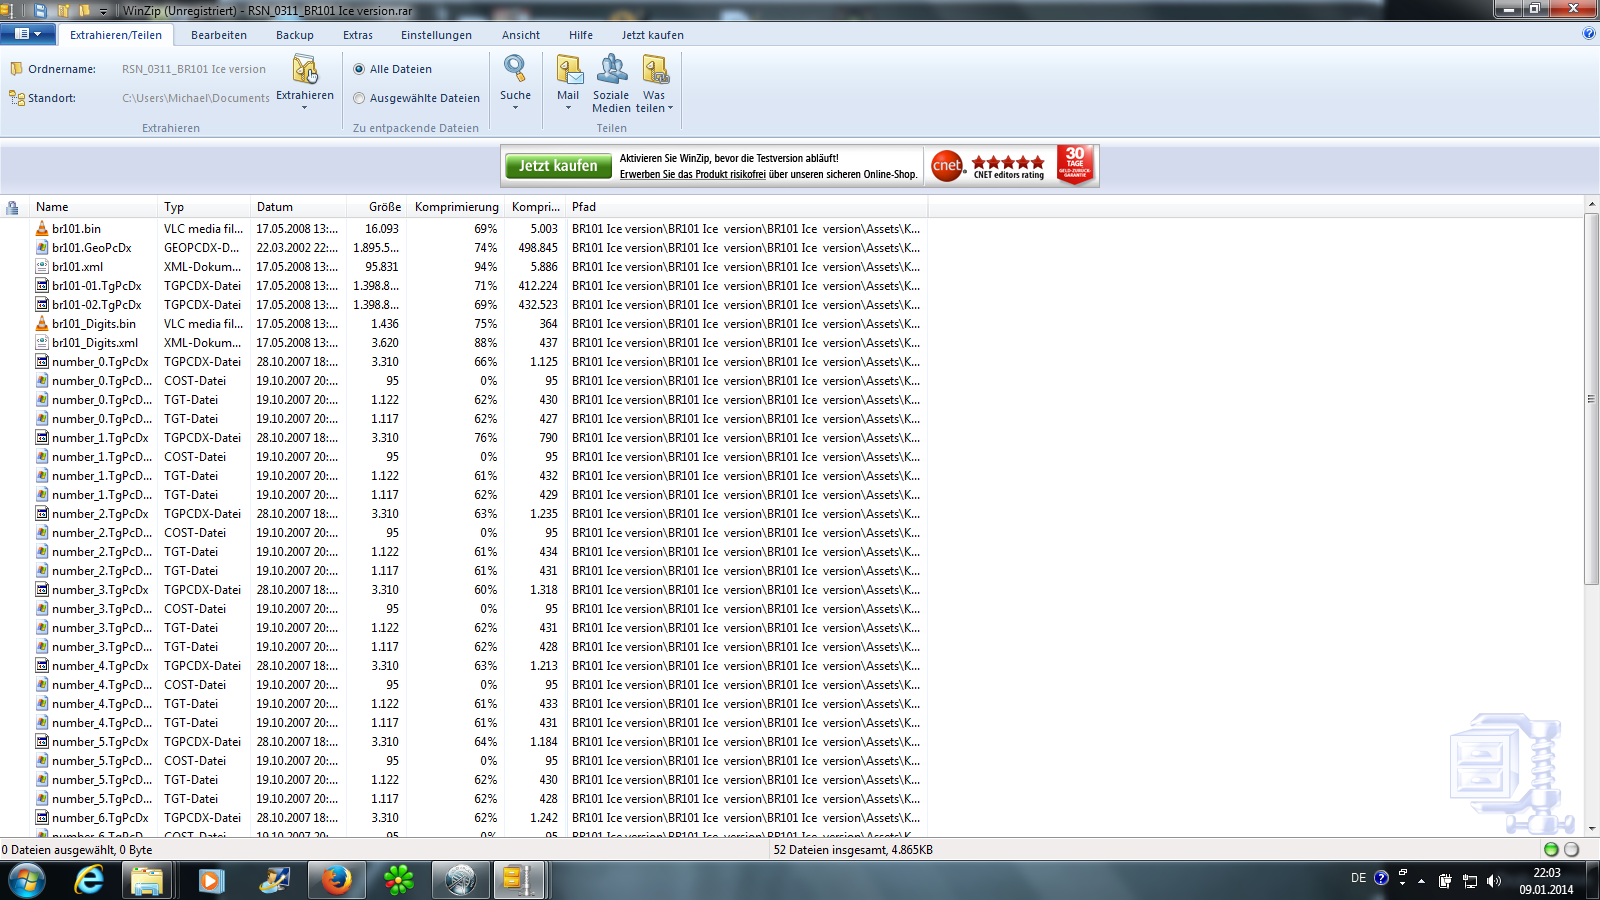This screenshot has width=1600, height=900.
Task: Click the VLC cone icon beside br101_Digits.bin
Action: pyautogui.click(x=42, y=324)
